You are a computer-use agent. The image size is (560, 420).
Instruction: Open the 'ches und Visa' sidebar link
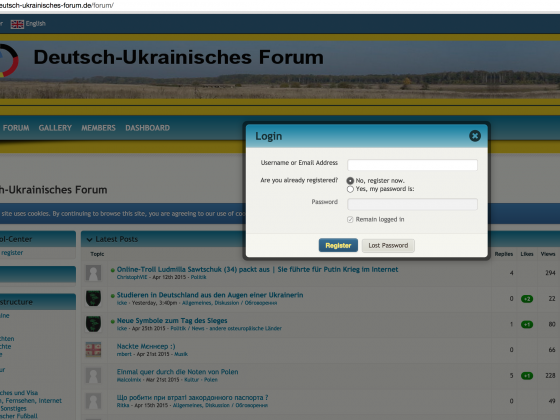click(19, 393)
